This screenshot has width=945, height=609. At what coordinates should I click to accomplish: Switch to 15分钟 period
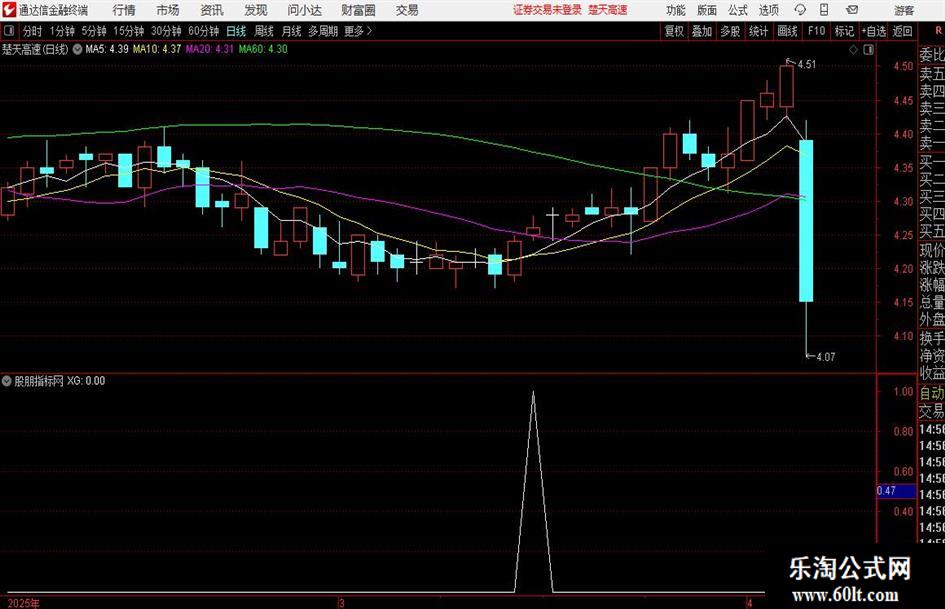129,31
